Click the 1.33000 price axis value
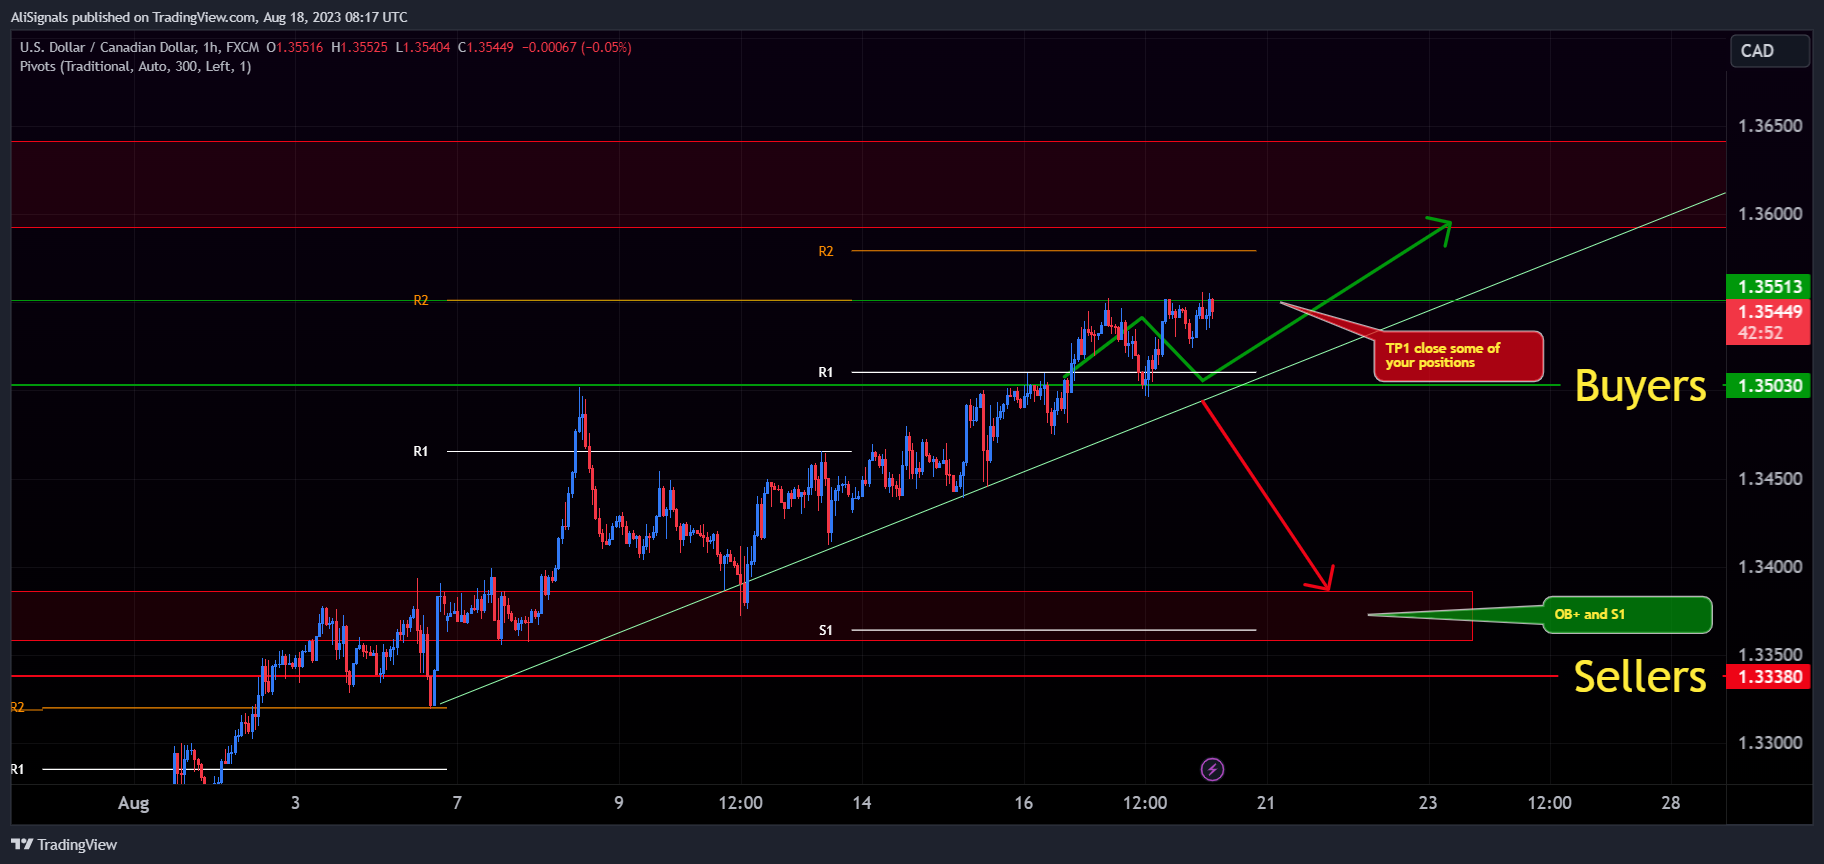This screenshot has width=1824, height=864. 1770,743
